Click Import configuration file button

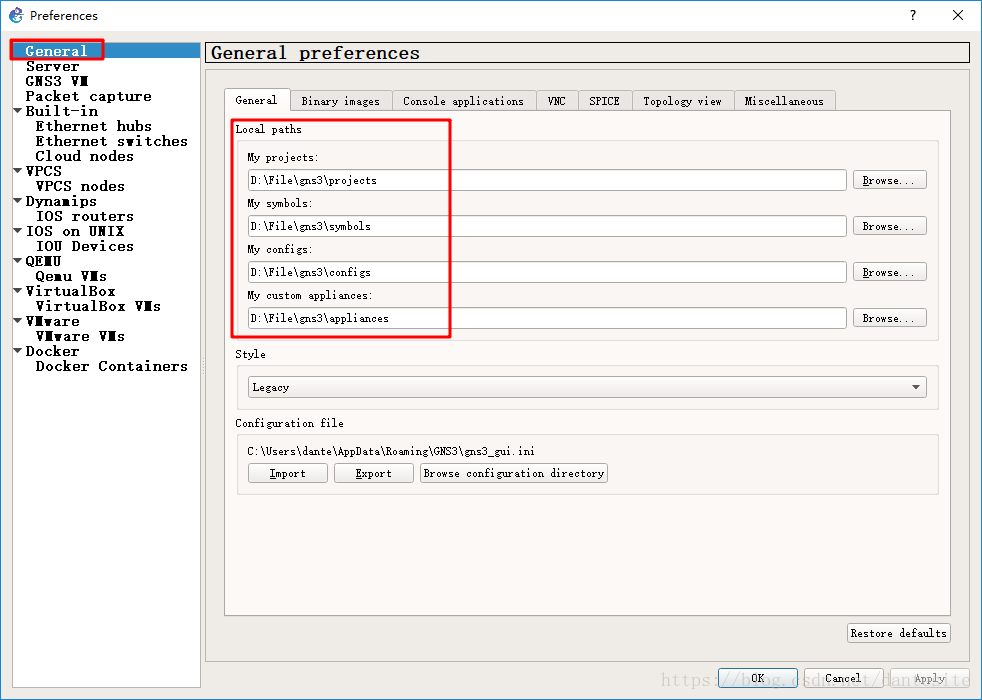287,473
